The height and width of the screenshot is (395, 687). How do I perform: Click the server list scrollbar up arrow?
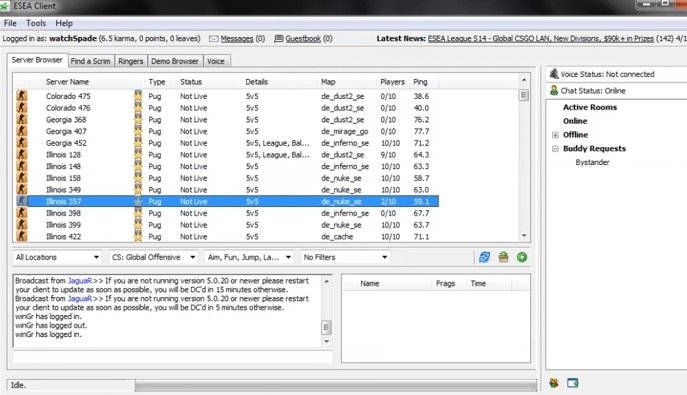coord(524,80)
